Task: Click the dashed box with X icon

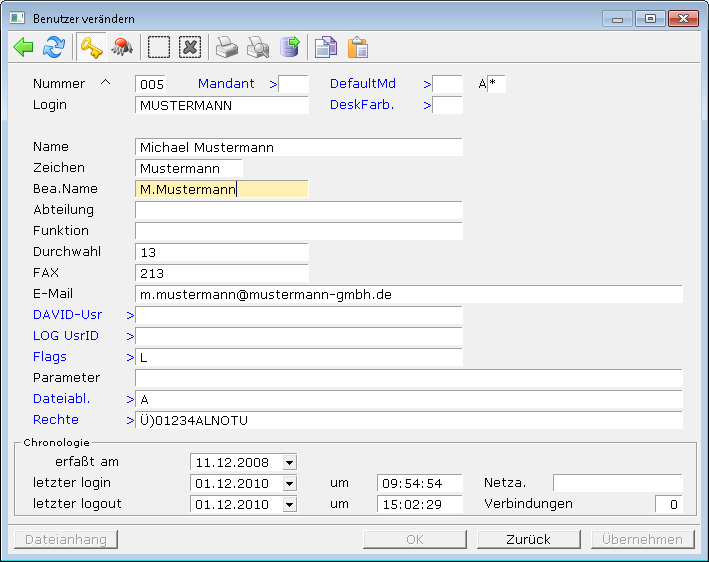Action: pyautogui.click(x=190, y=47)
